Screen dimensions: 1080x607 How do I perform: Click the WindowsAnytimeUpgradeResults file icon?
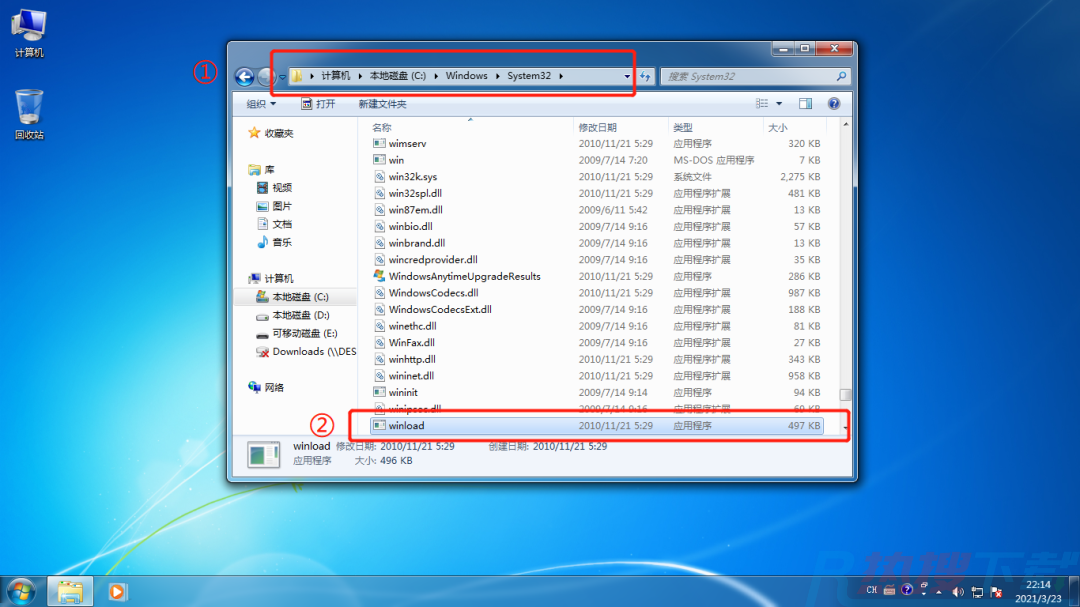click(379, 276)
